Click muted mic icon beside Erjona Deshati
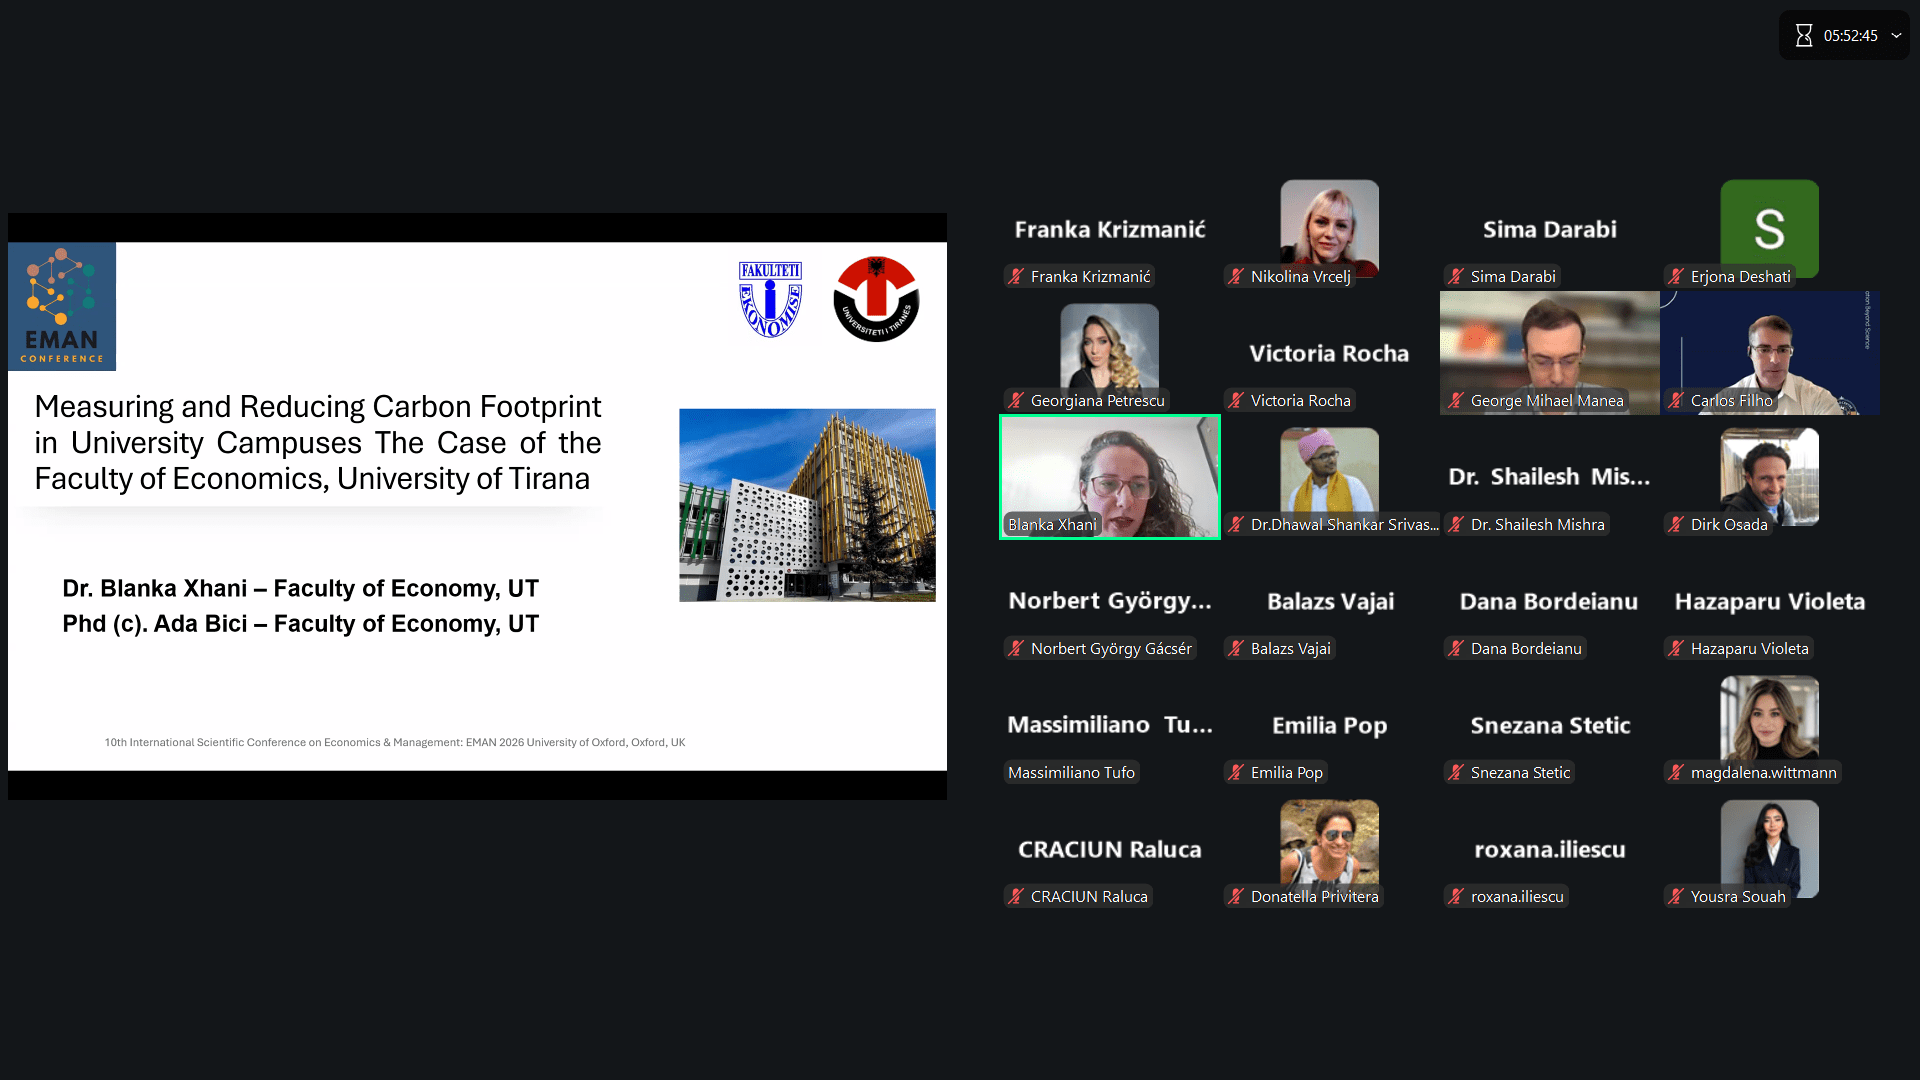Screen dimensions: 1920x1080 click(x=1676, y=277)
